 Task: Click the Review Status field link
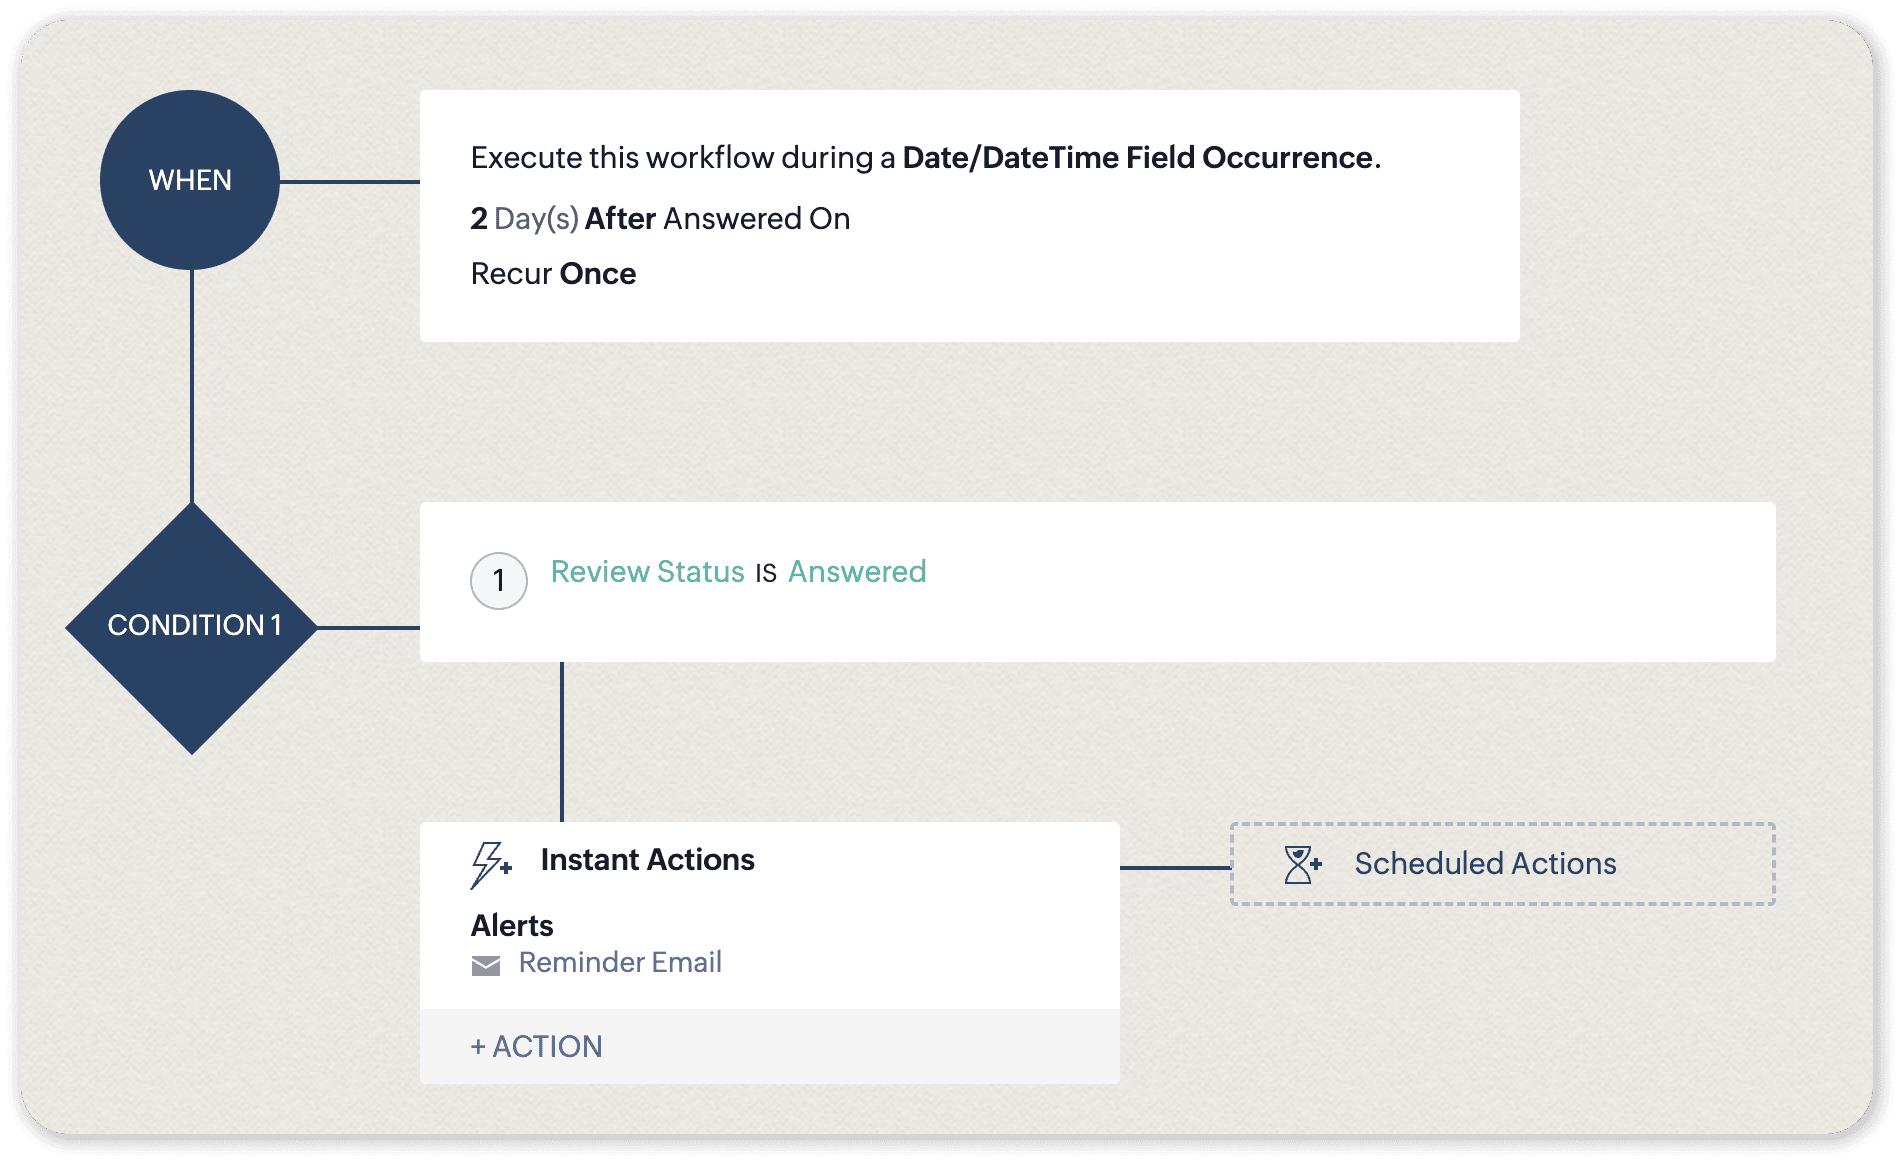tap(647, 572)
